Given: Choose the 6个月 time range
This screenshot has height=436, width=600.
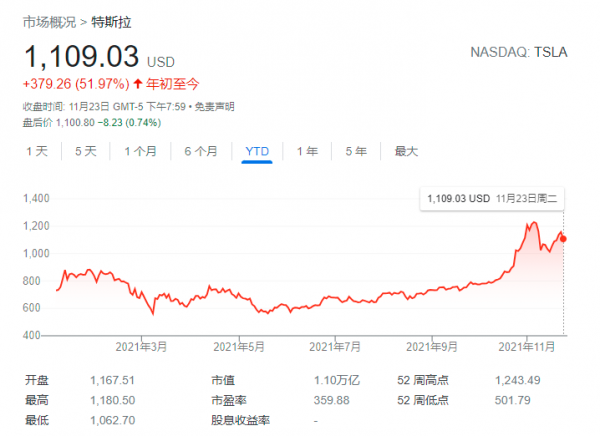Looking at the screenshot, I should click(201, 151).
